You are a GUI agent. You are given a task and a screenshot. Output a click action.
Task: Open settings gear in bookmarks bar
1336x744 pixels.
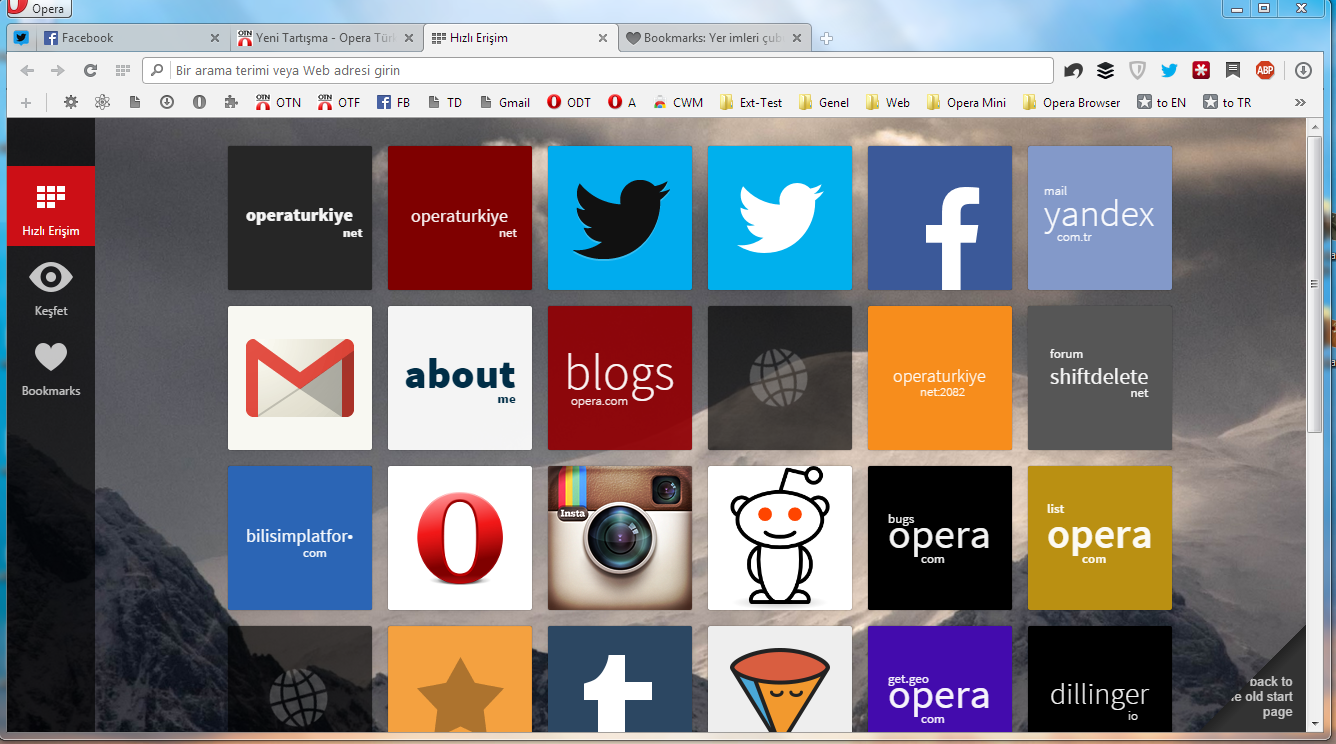(70, 102)
